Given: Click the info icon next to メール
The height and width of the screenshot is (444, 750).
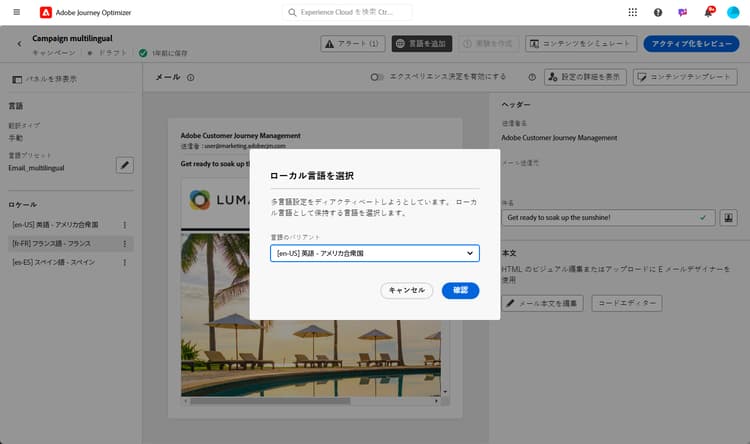Looking at the screenshot, I should point(191,78).
